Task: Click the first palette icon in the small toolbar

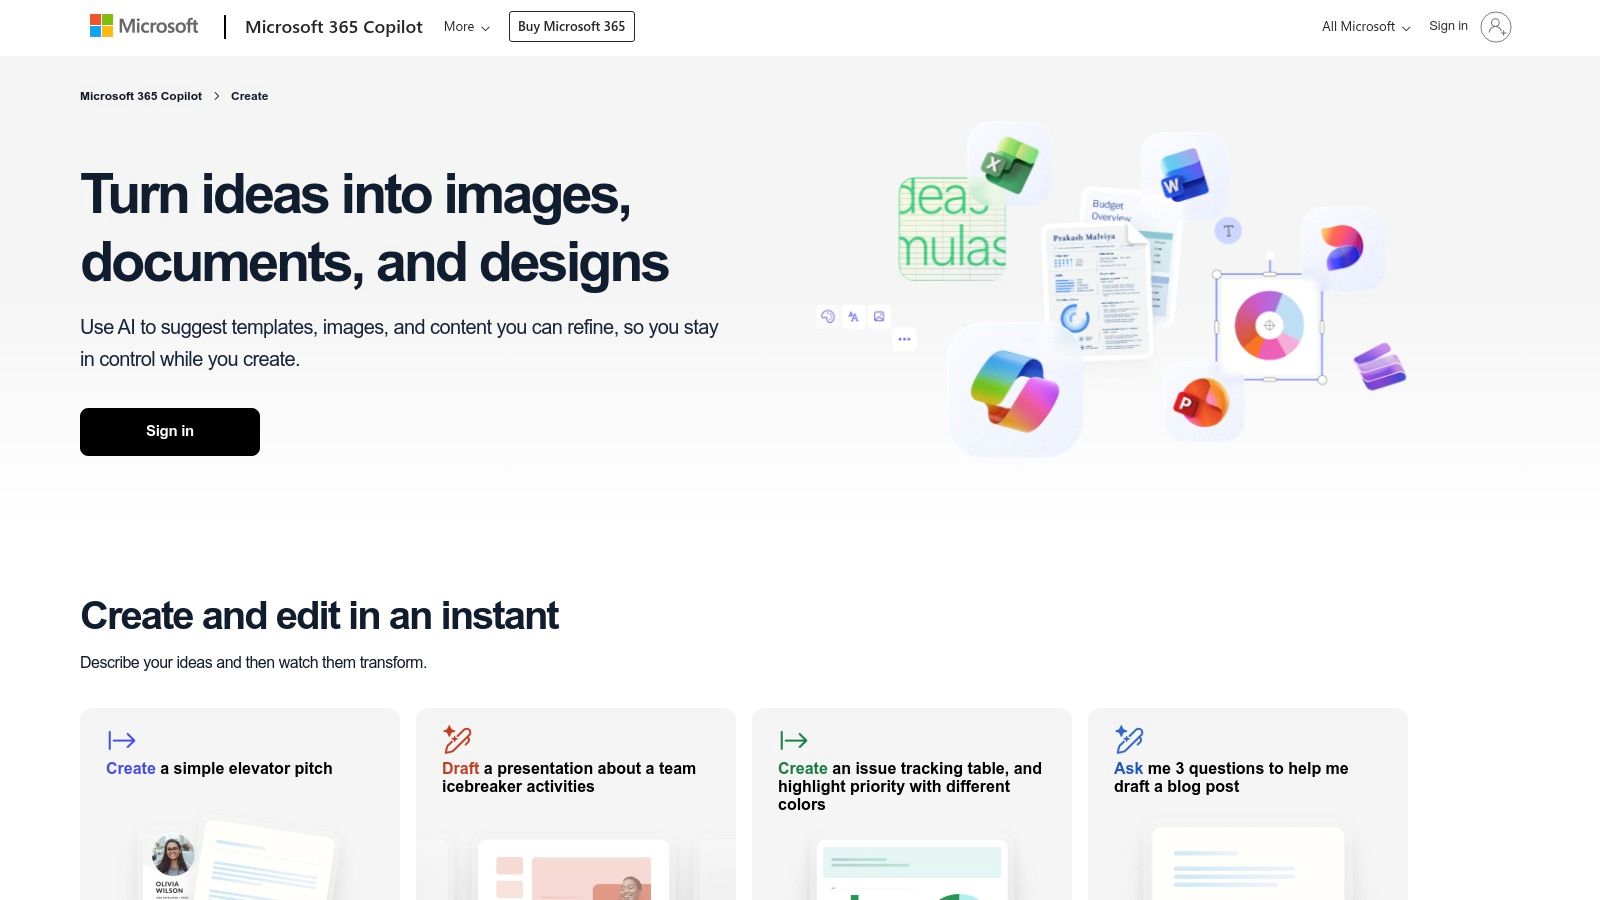Action: point(827,317)
